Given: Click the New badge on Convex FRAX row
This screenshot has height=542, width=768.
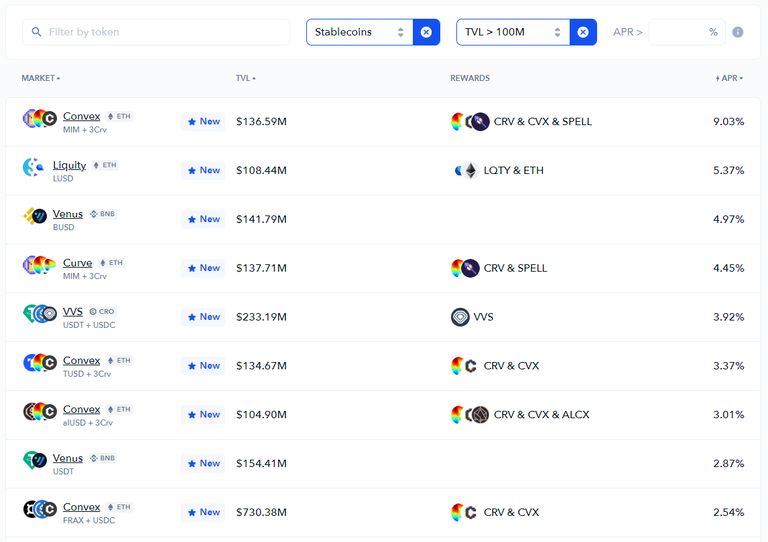Looking at the screenshot, I should point(203,512).
